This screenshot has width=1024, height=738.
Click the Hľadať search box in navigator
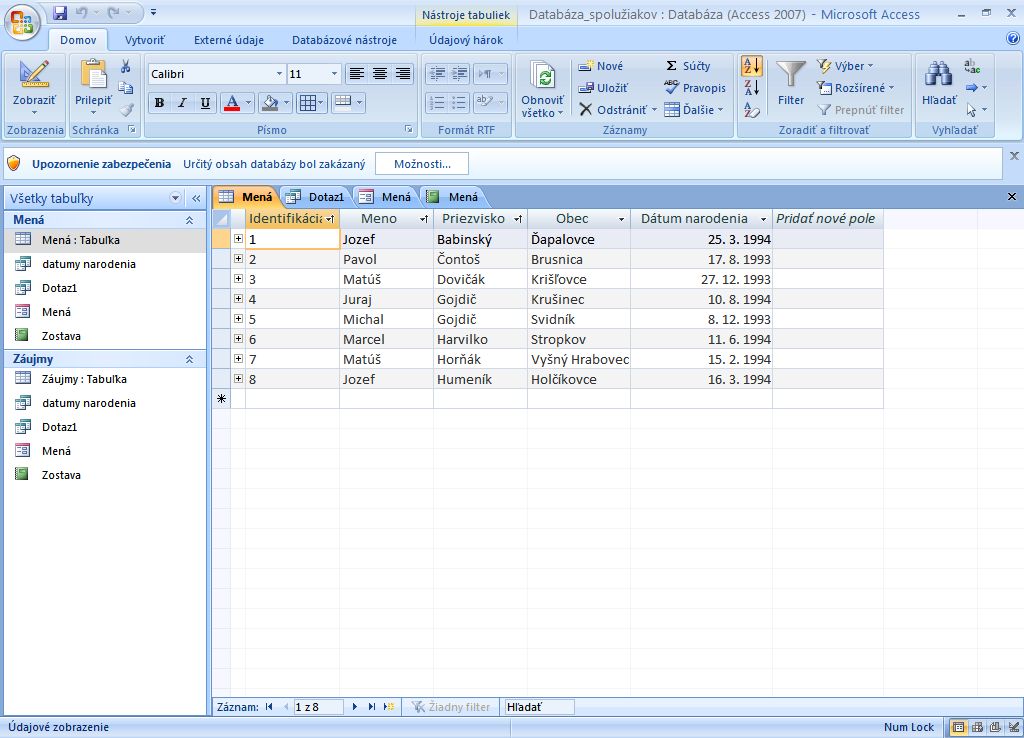pos(539,707)
